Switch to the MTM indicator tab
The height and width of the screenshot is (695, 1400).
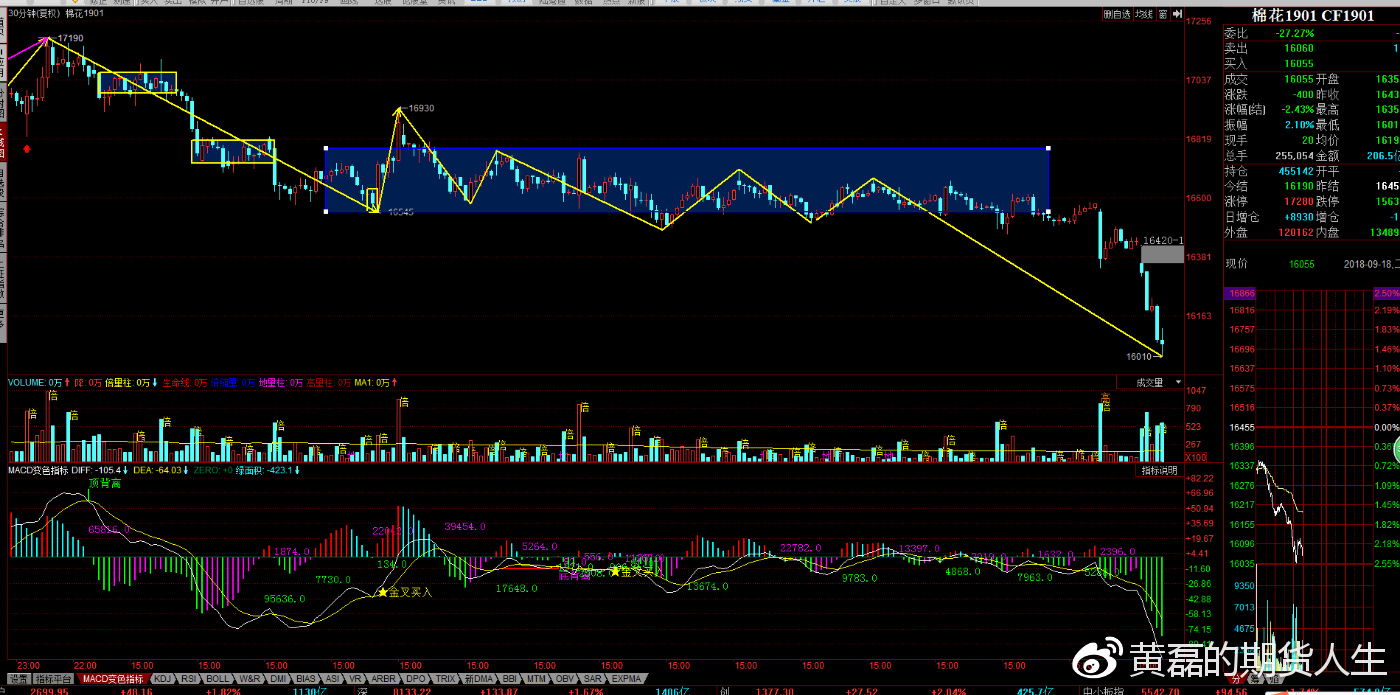click(x=537, y=679)
